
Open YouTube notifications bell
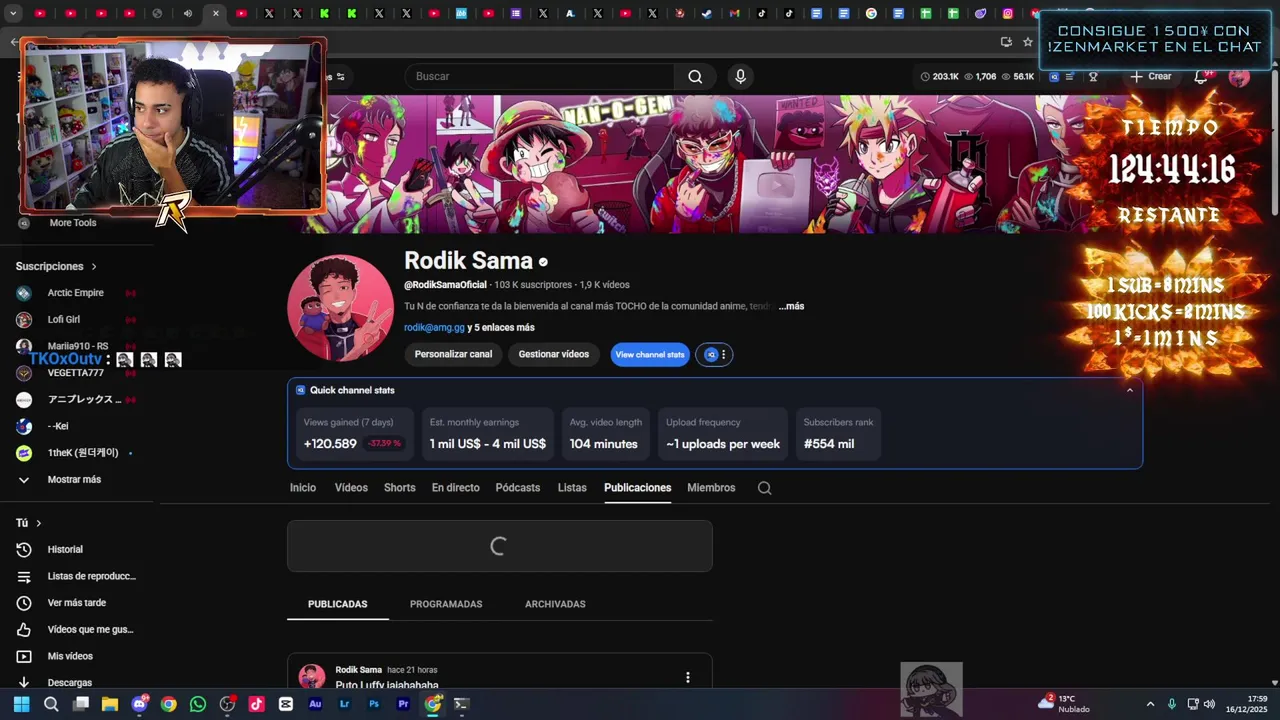coord(1201,76)
